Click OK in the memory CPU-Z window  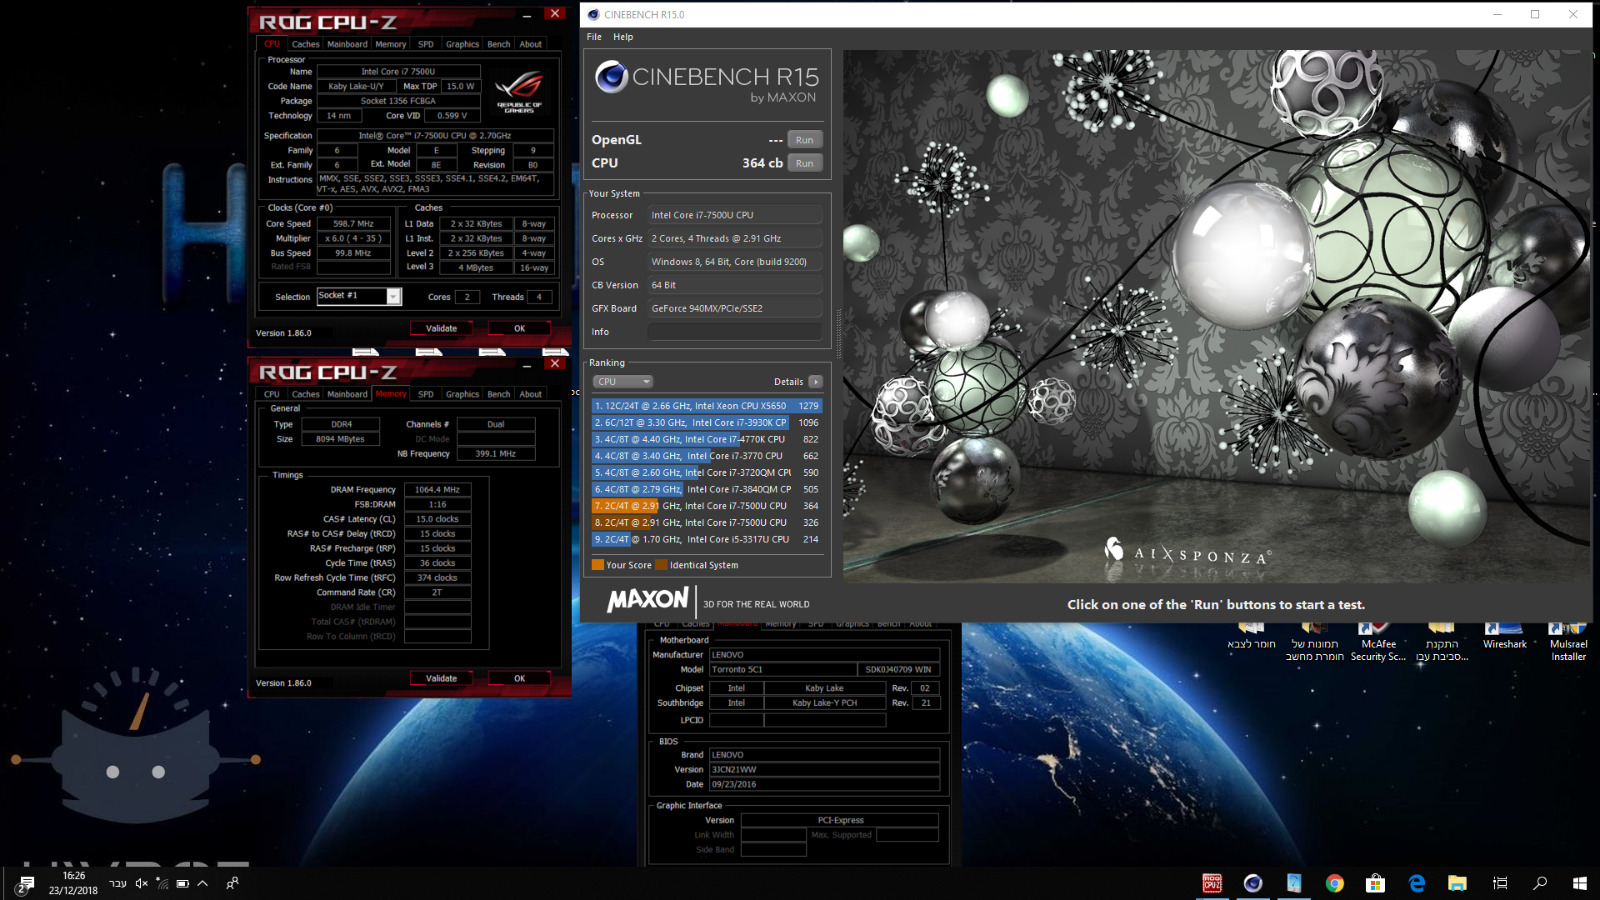click(x=519, y=678)
